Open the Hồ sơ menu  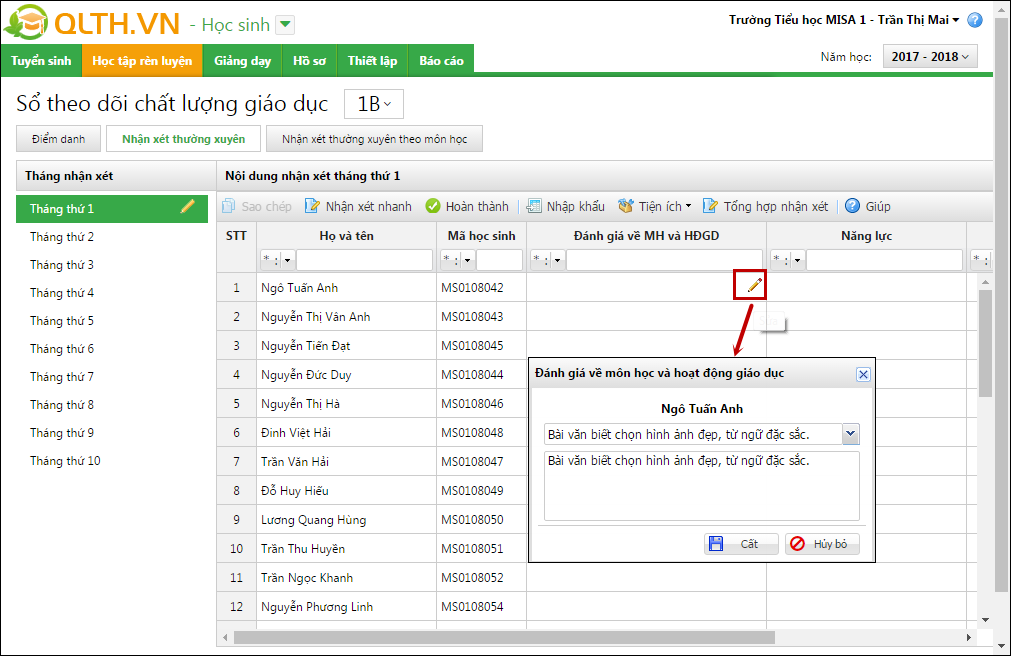pyautogui.click(x=309, y=61)
